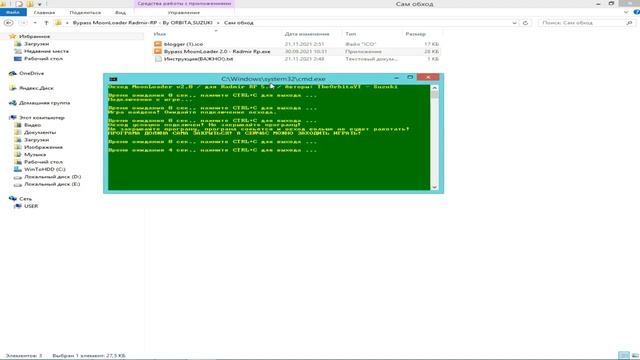Click the Сам обход breadcrumb segment
The width and height of the screenshot is (640, 360).
239,23
